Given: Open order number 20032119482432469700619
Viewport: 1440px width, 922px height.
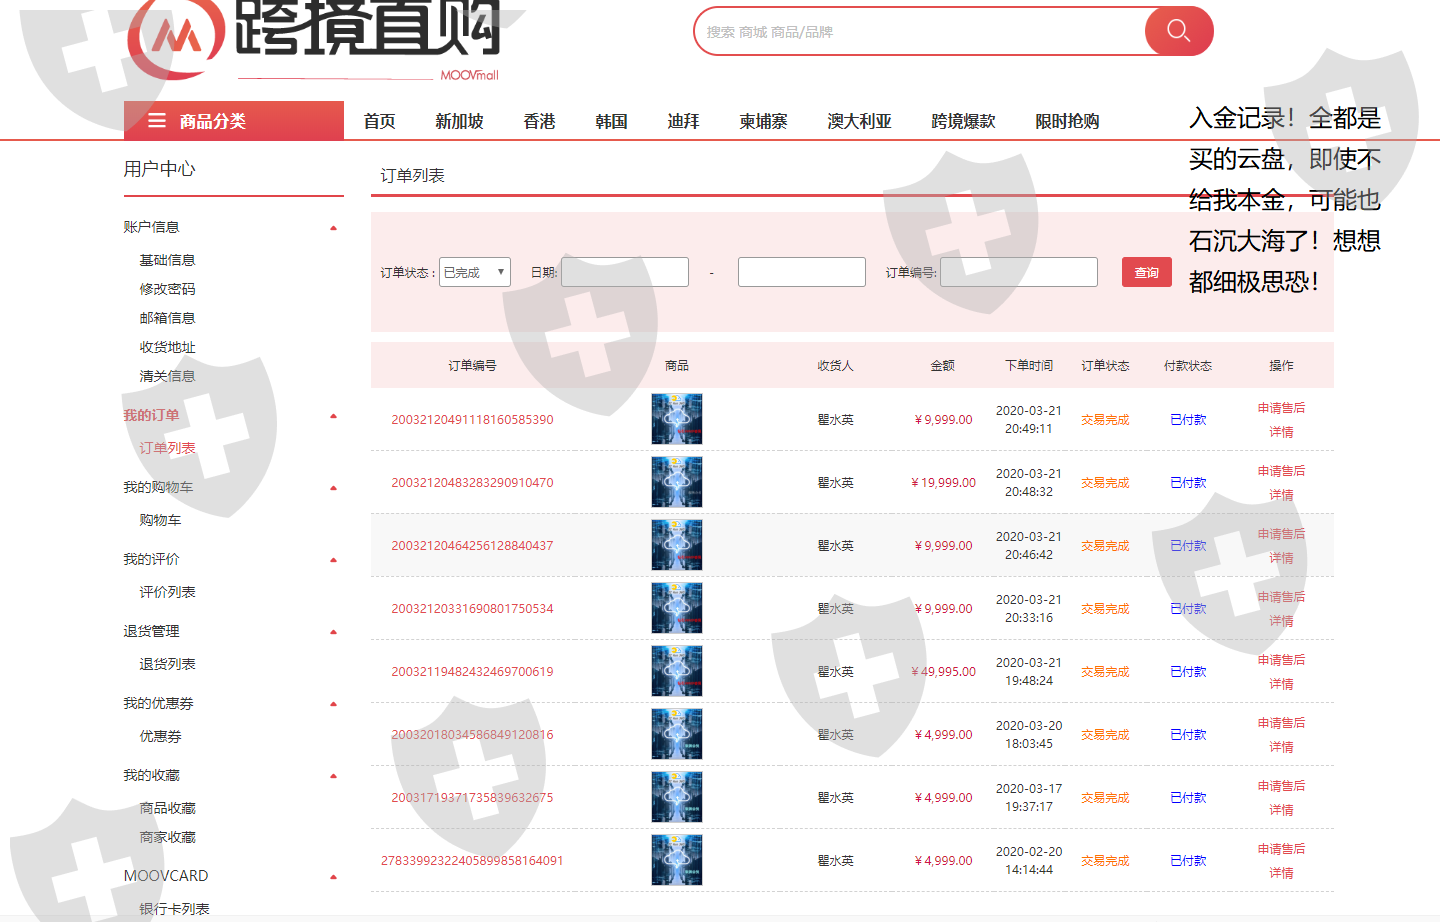Looking at the screenshot, I should click(472, 672).
